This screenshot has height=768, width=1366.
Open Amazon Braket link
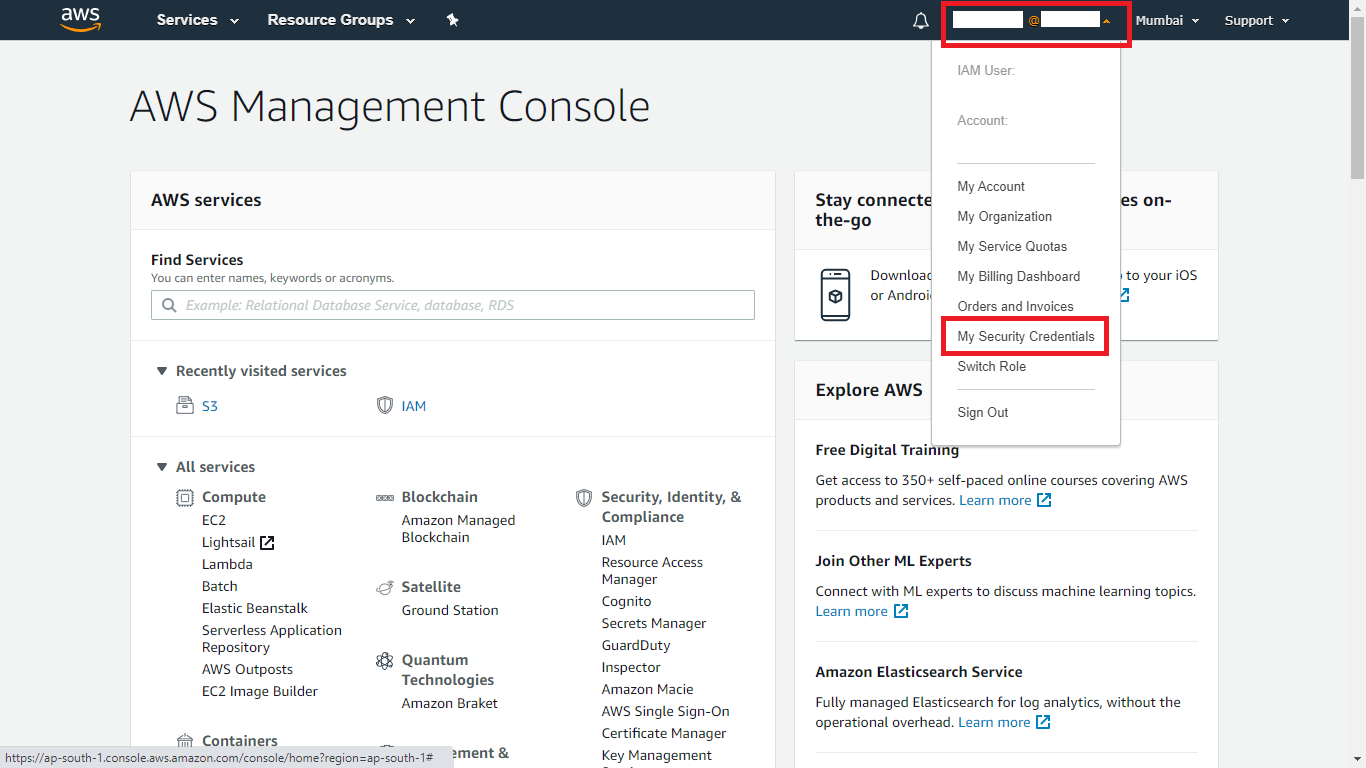click(x=450, y=703)
